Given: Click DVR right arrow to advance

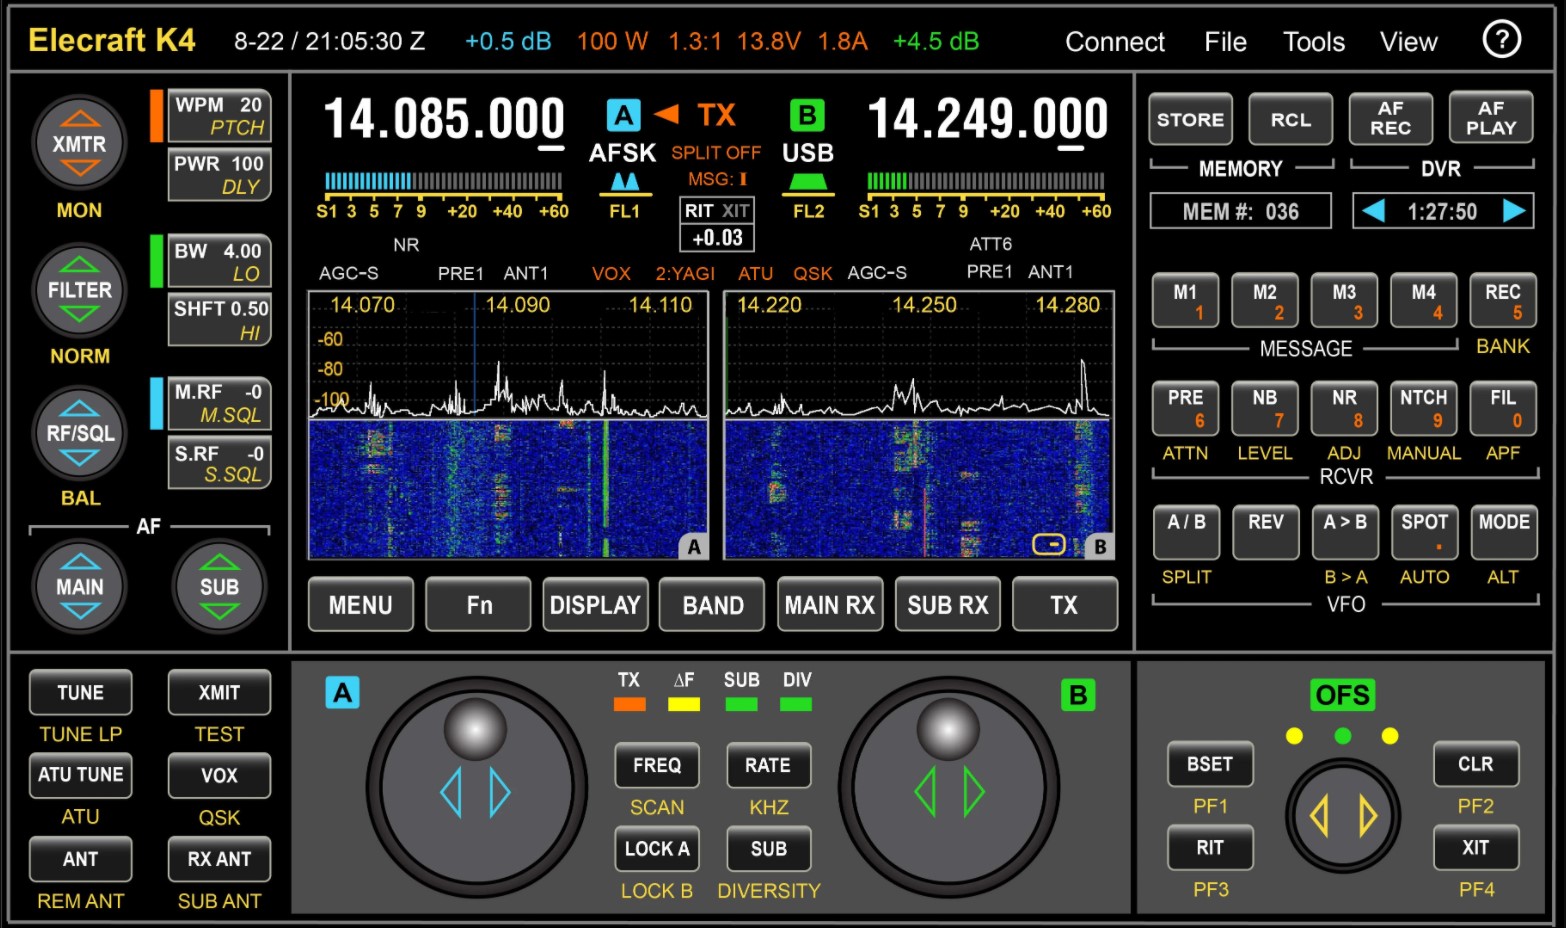Looking at the screenshot, I should pos(1514,211).
